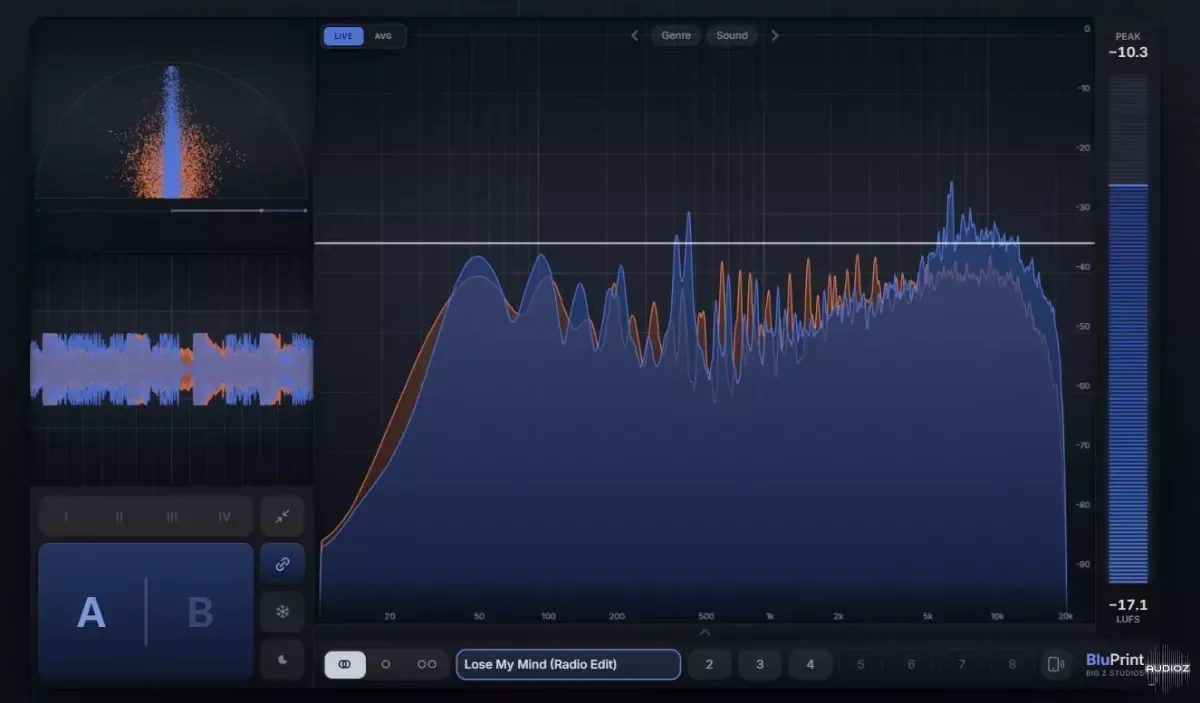Select reference slot 5

(x=861, y=664)
